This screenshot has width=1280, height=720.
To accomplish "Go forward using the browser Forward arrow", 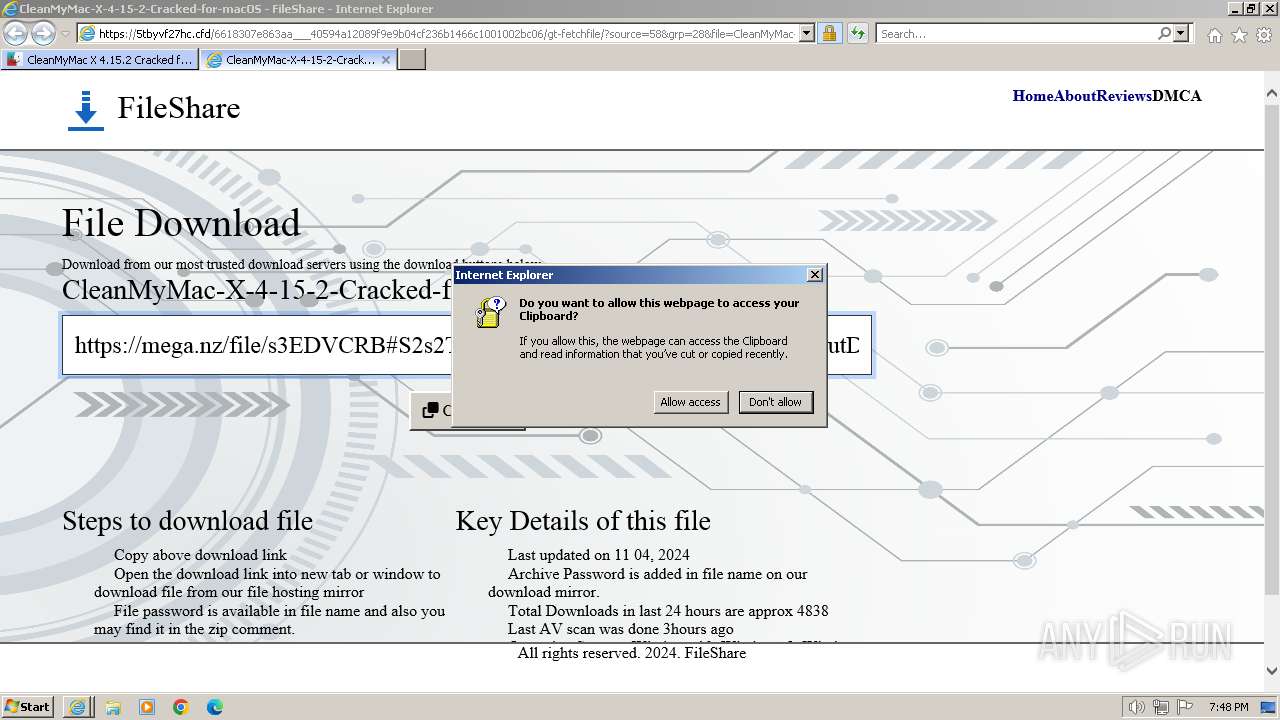I will point(43,33).
